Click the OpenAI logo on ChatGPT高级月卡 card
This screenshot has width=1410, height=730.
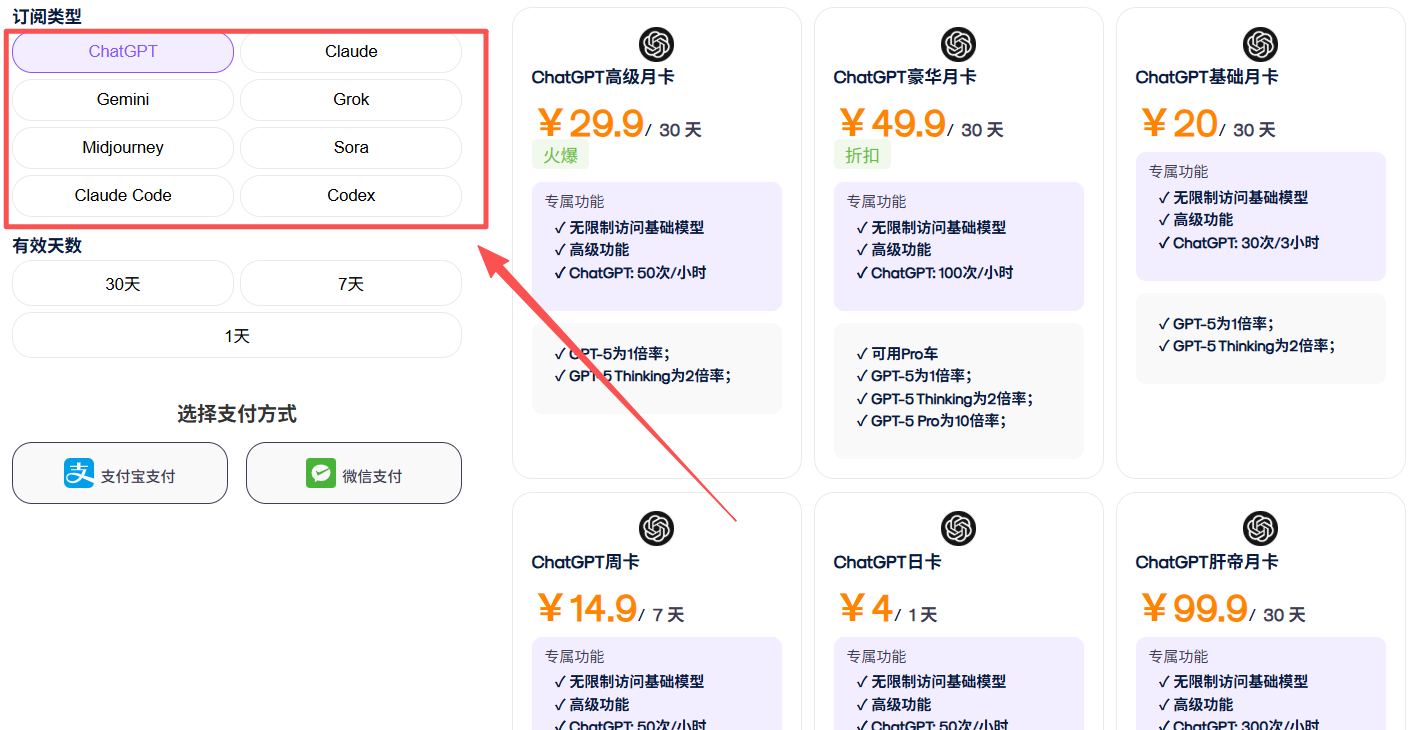tap(656, 45)
